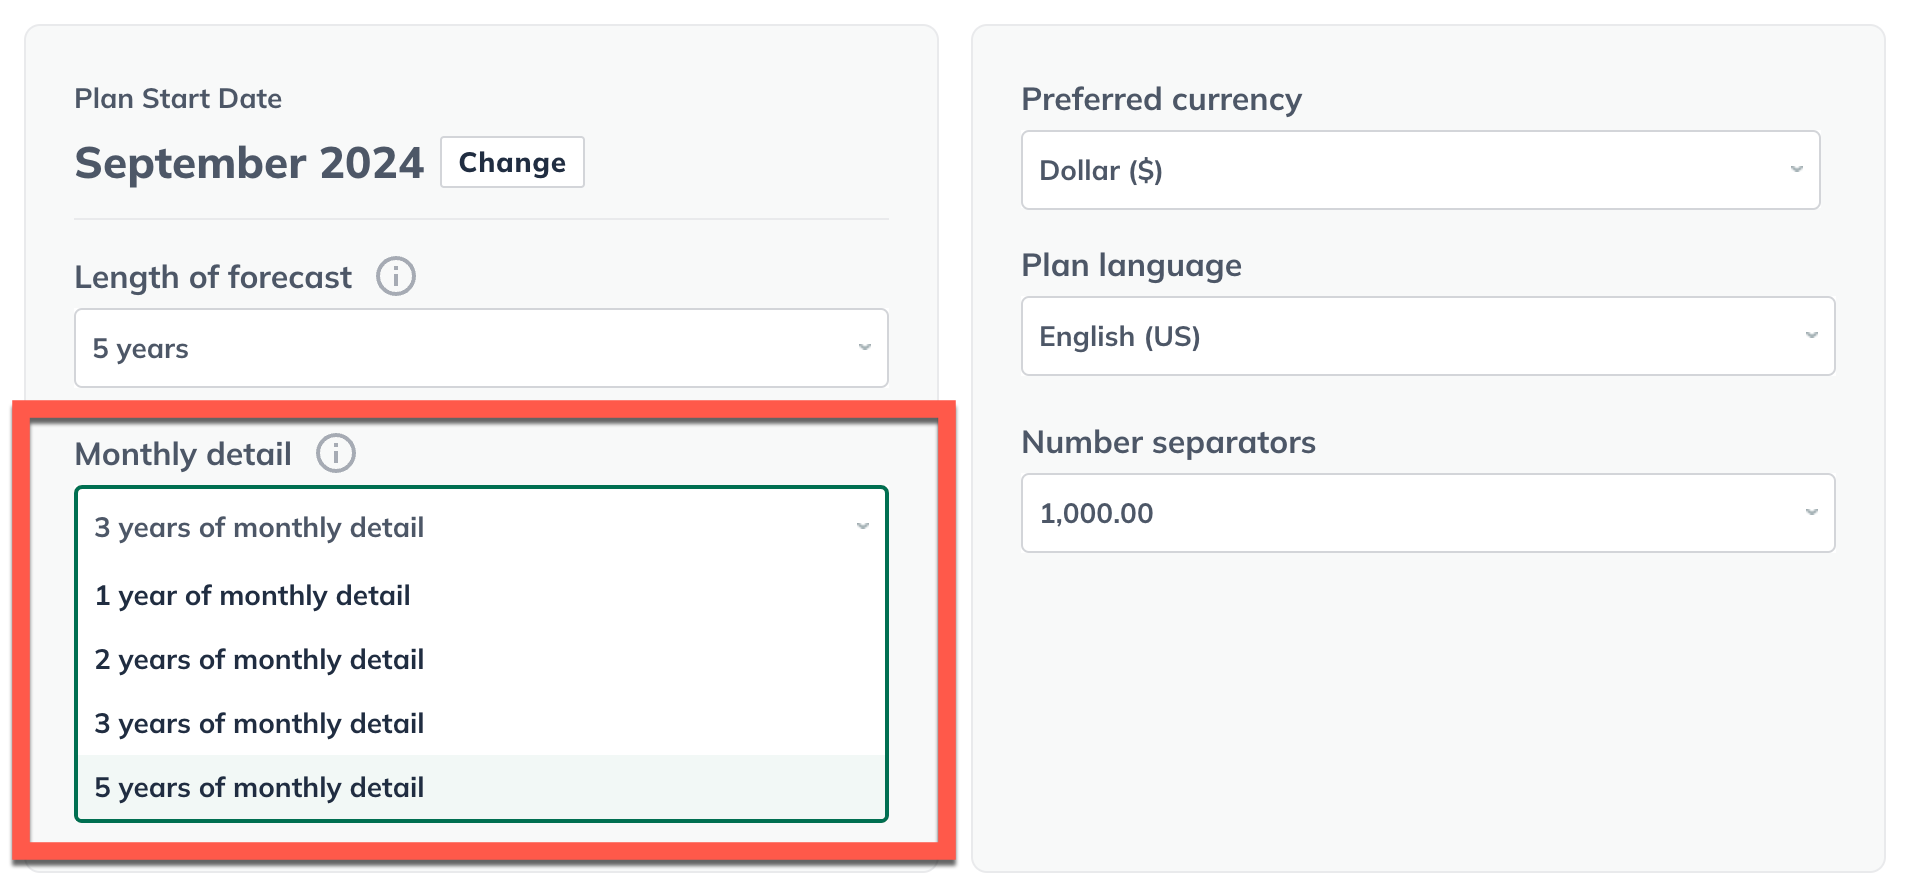Expand the Plan language dropdown

click(x=1427, y=336)
